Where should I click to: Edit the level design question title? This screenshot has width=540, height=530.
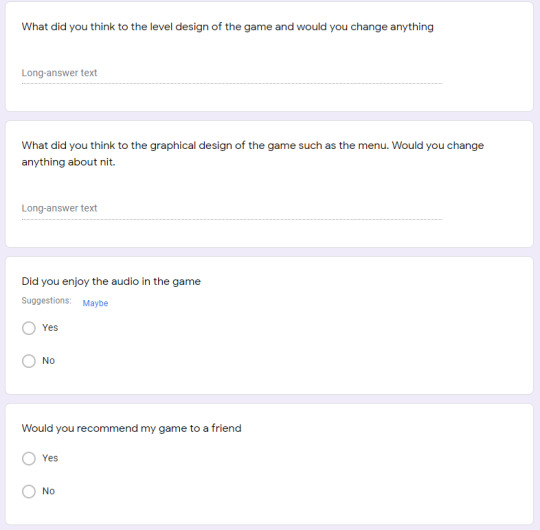(227, 27)
